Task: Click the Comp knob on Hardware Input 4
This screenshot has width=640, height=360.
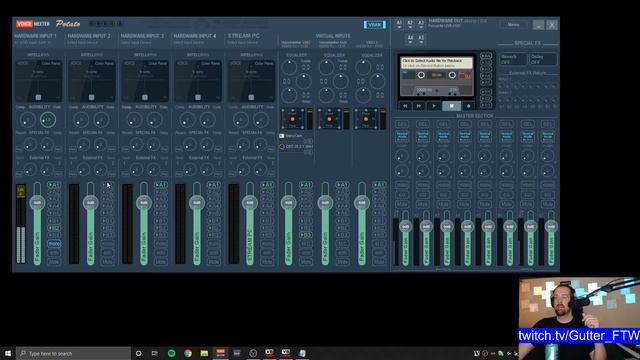Action: pos(187,120)
